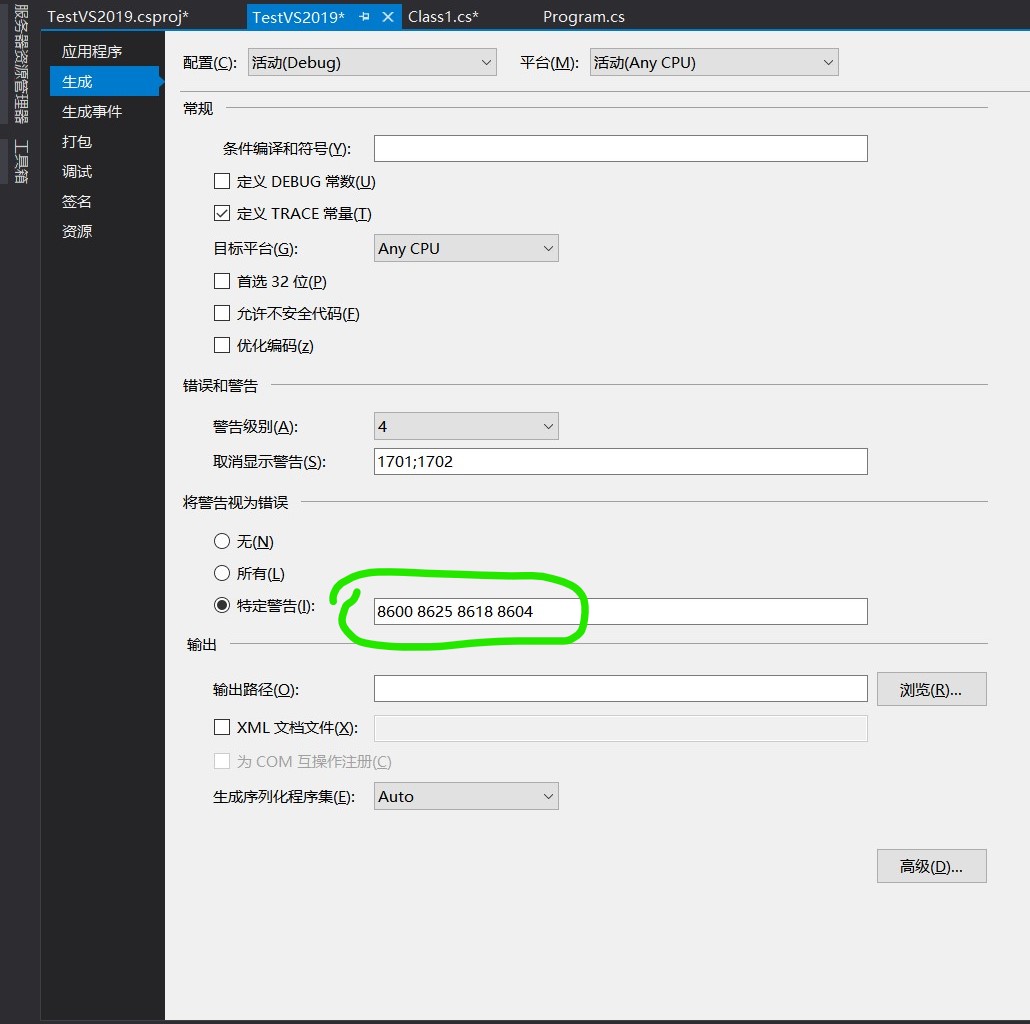Go to the 生成事件 settings page
Screen dimensions: 1030x1024
coord(92,111)
